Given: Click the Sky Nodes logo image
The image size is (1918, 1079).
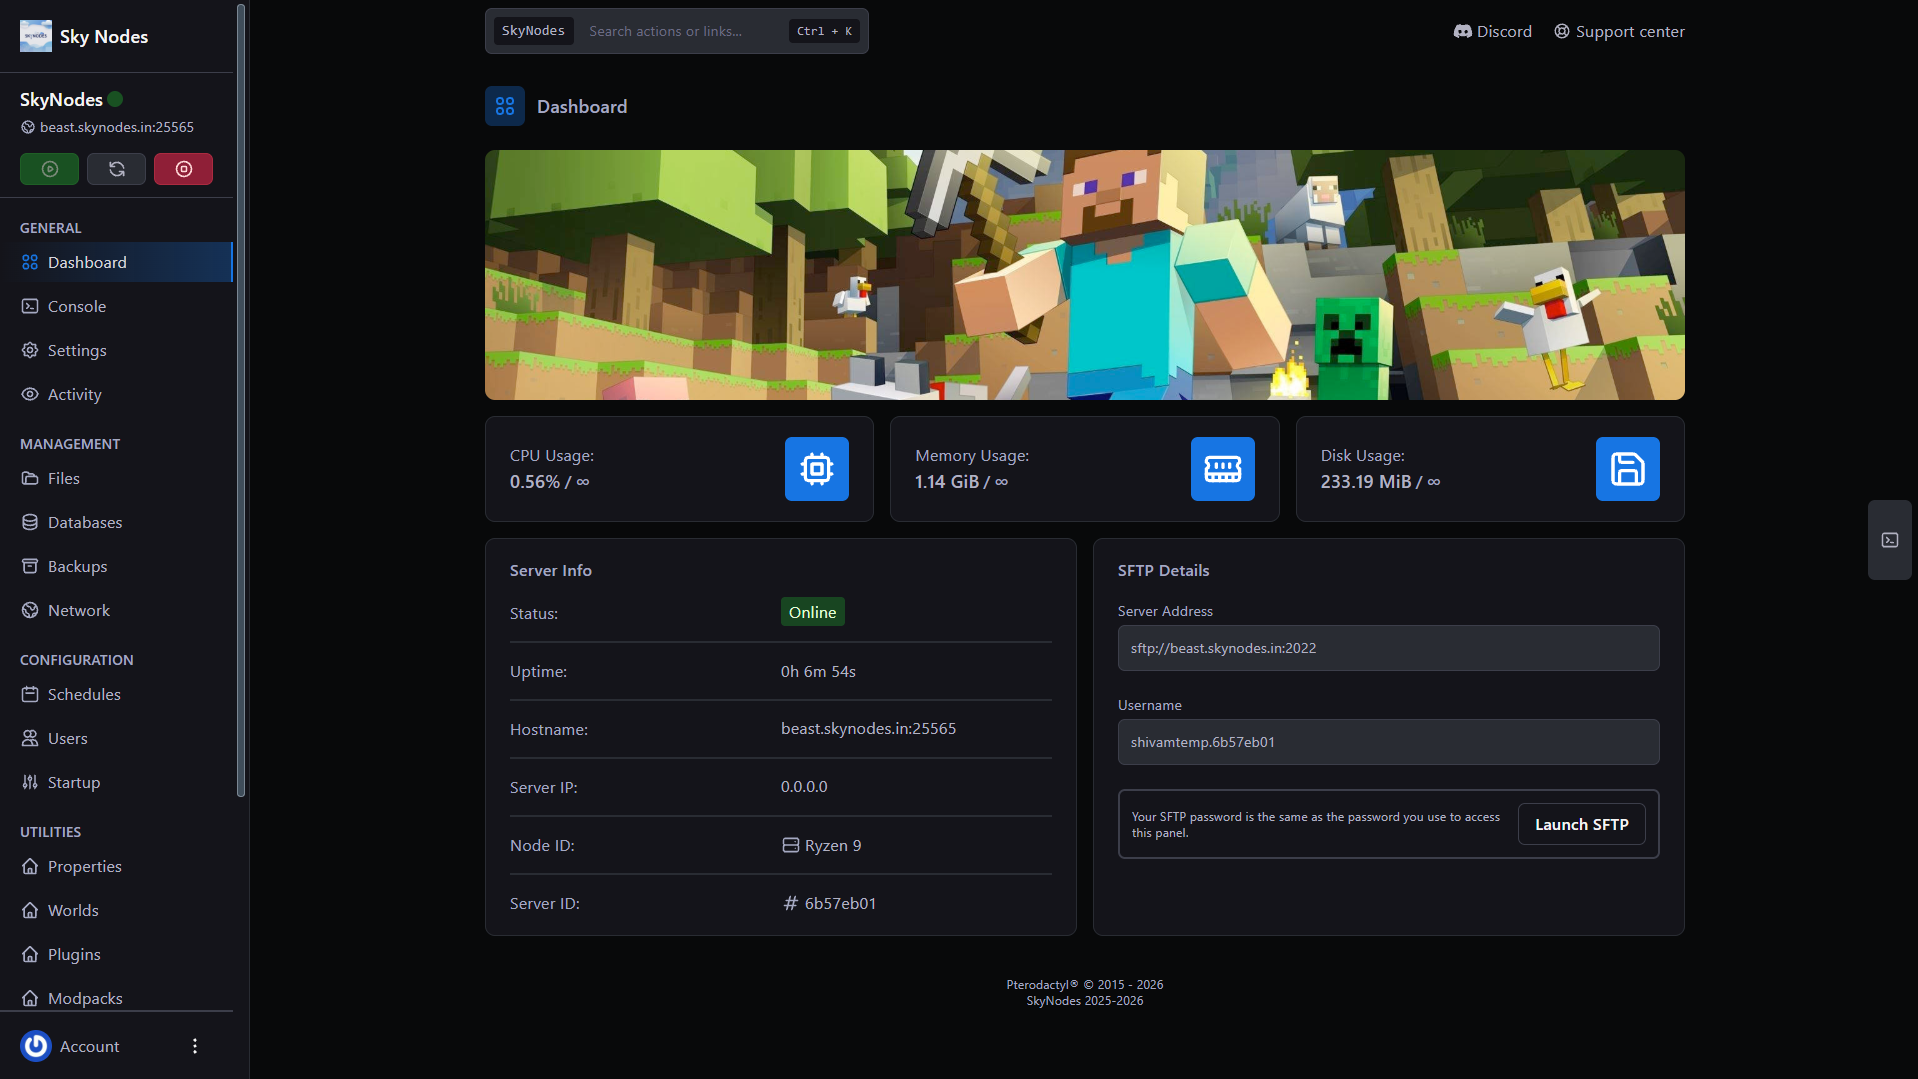Looking at the screenshot, I should point(36,36).
